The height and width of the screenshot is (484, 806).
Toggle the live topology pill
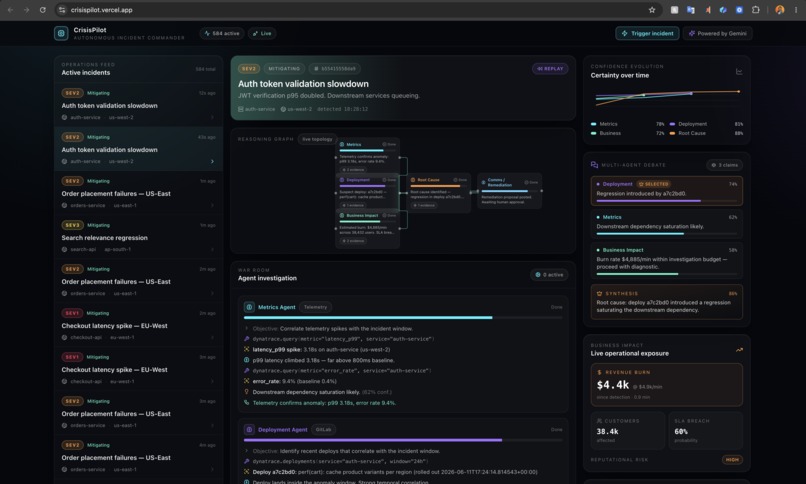(x=317, y=139)
